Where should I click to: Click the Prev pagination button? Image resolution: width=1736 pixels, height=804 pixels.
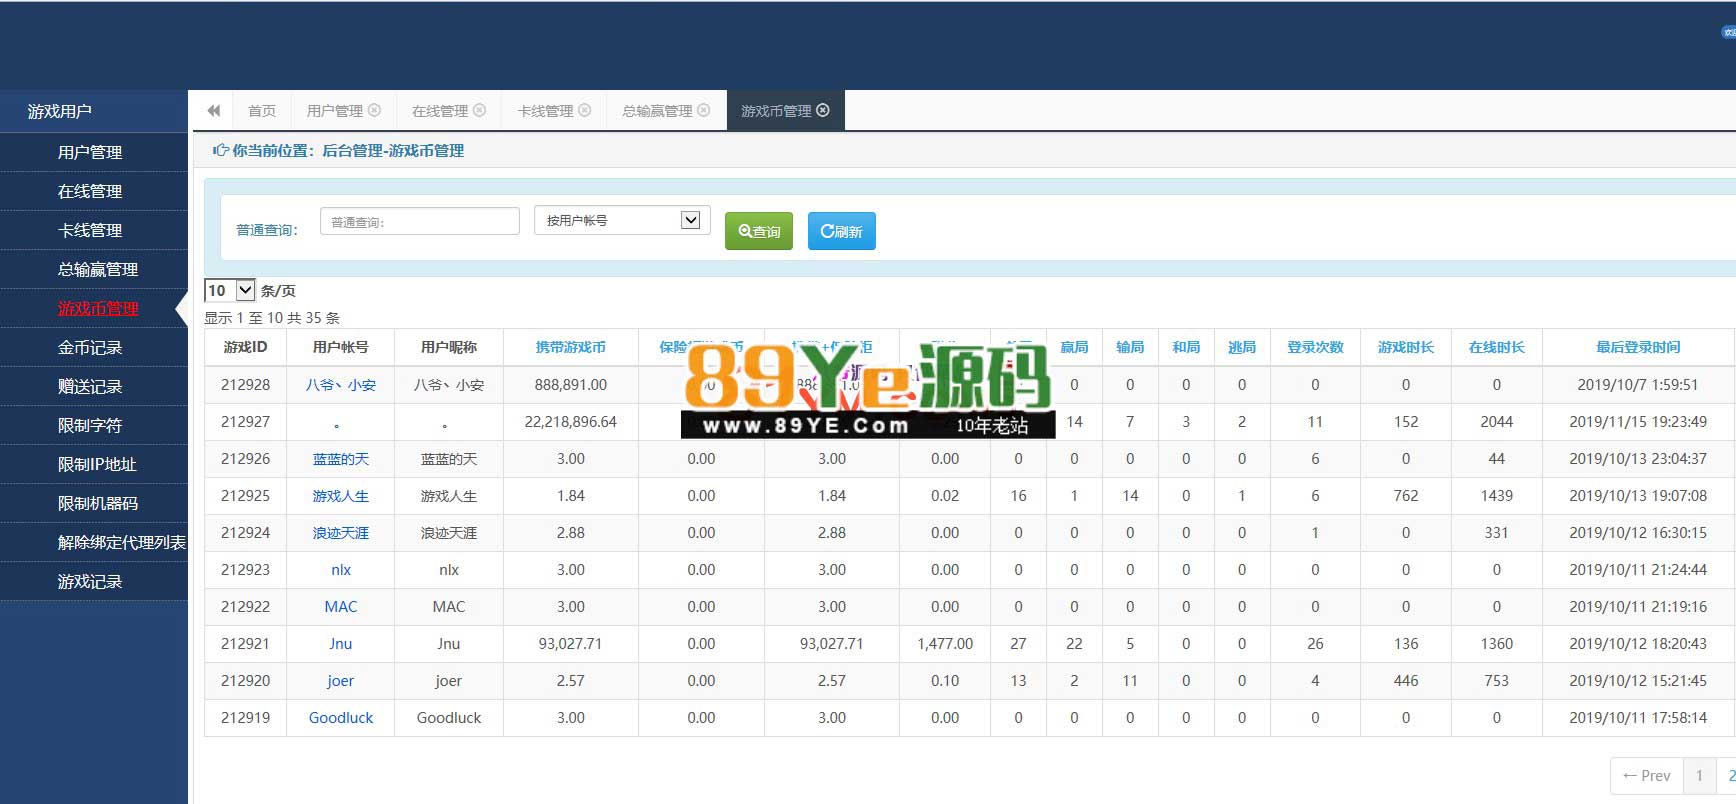1647,776
